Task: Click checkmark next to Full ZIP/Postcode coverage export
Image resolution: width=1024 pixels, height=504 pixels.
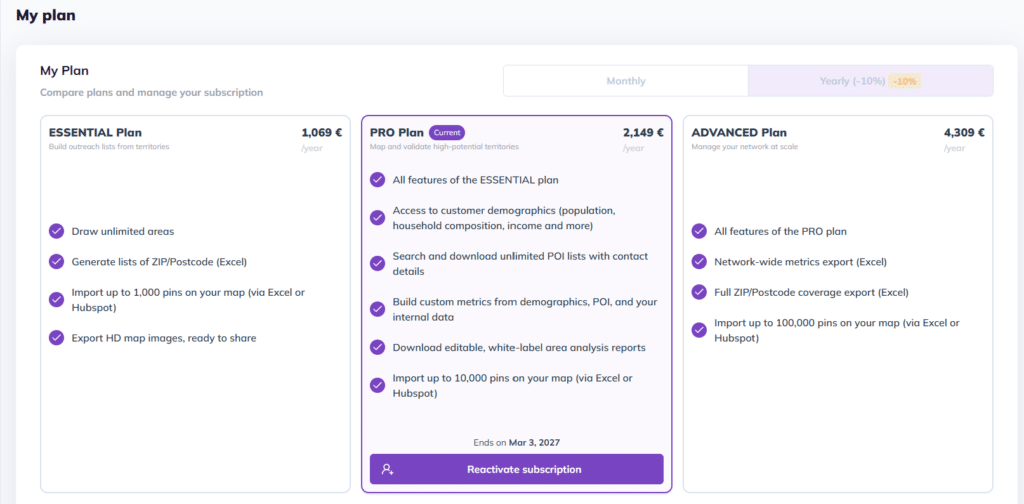Action: (x=699, y=292)
